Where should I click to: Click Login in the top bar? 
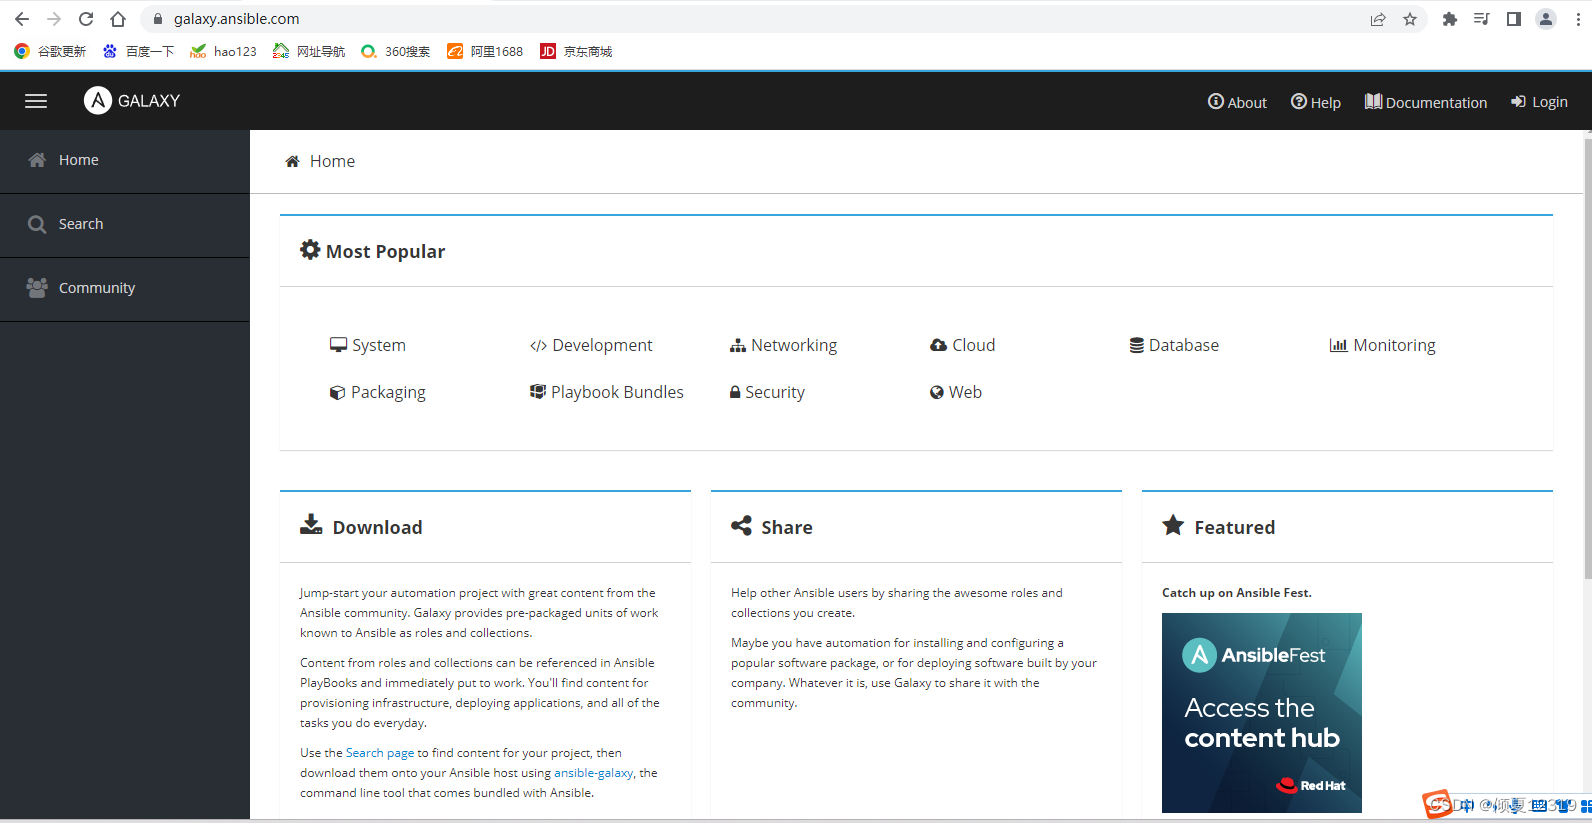click(x=1539, y=102)
